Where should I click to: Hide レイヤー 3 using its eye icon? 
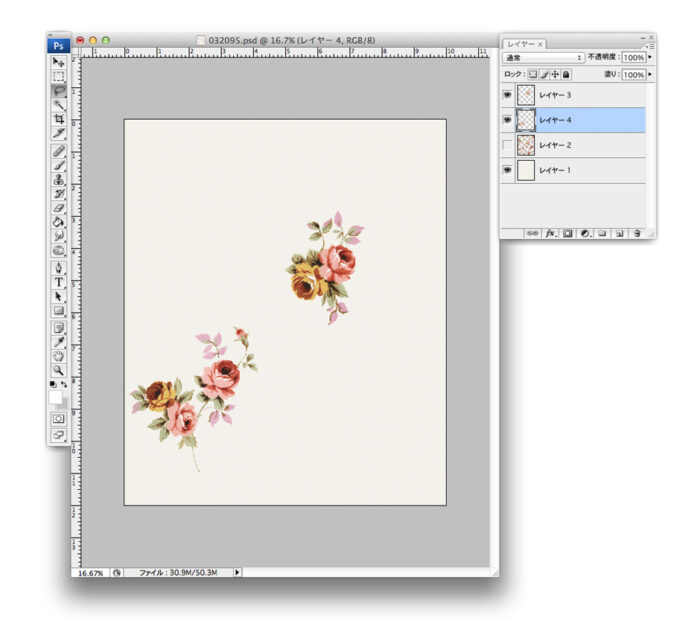(507, 95)
